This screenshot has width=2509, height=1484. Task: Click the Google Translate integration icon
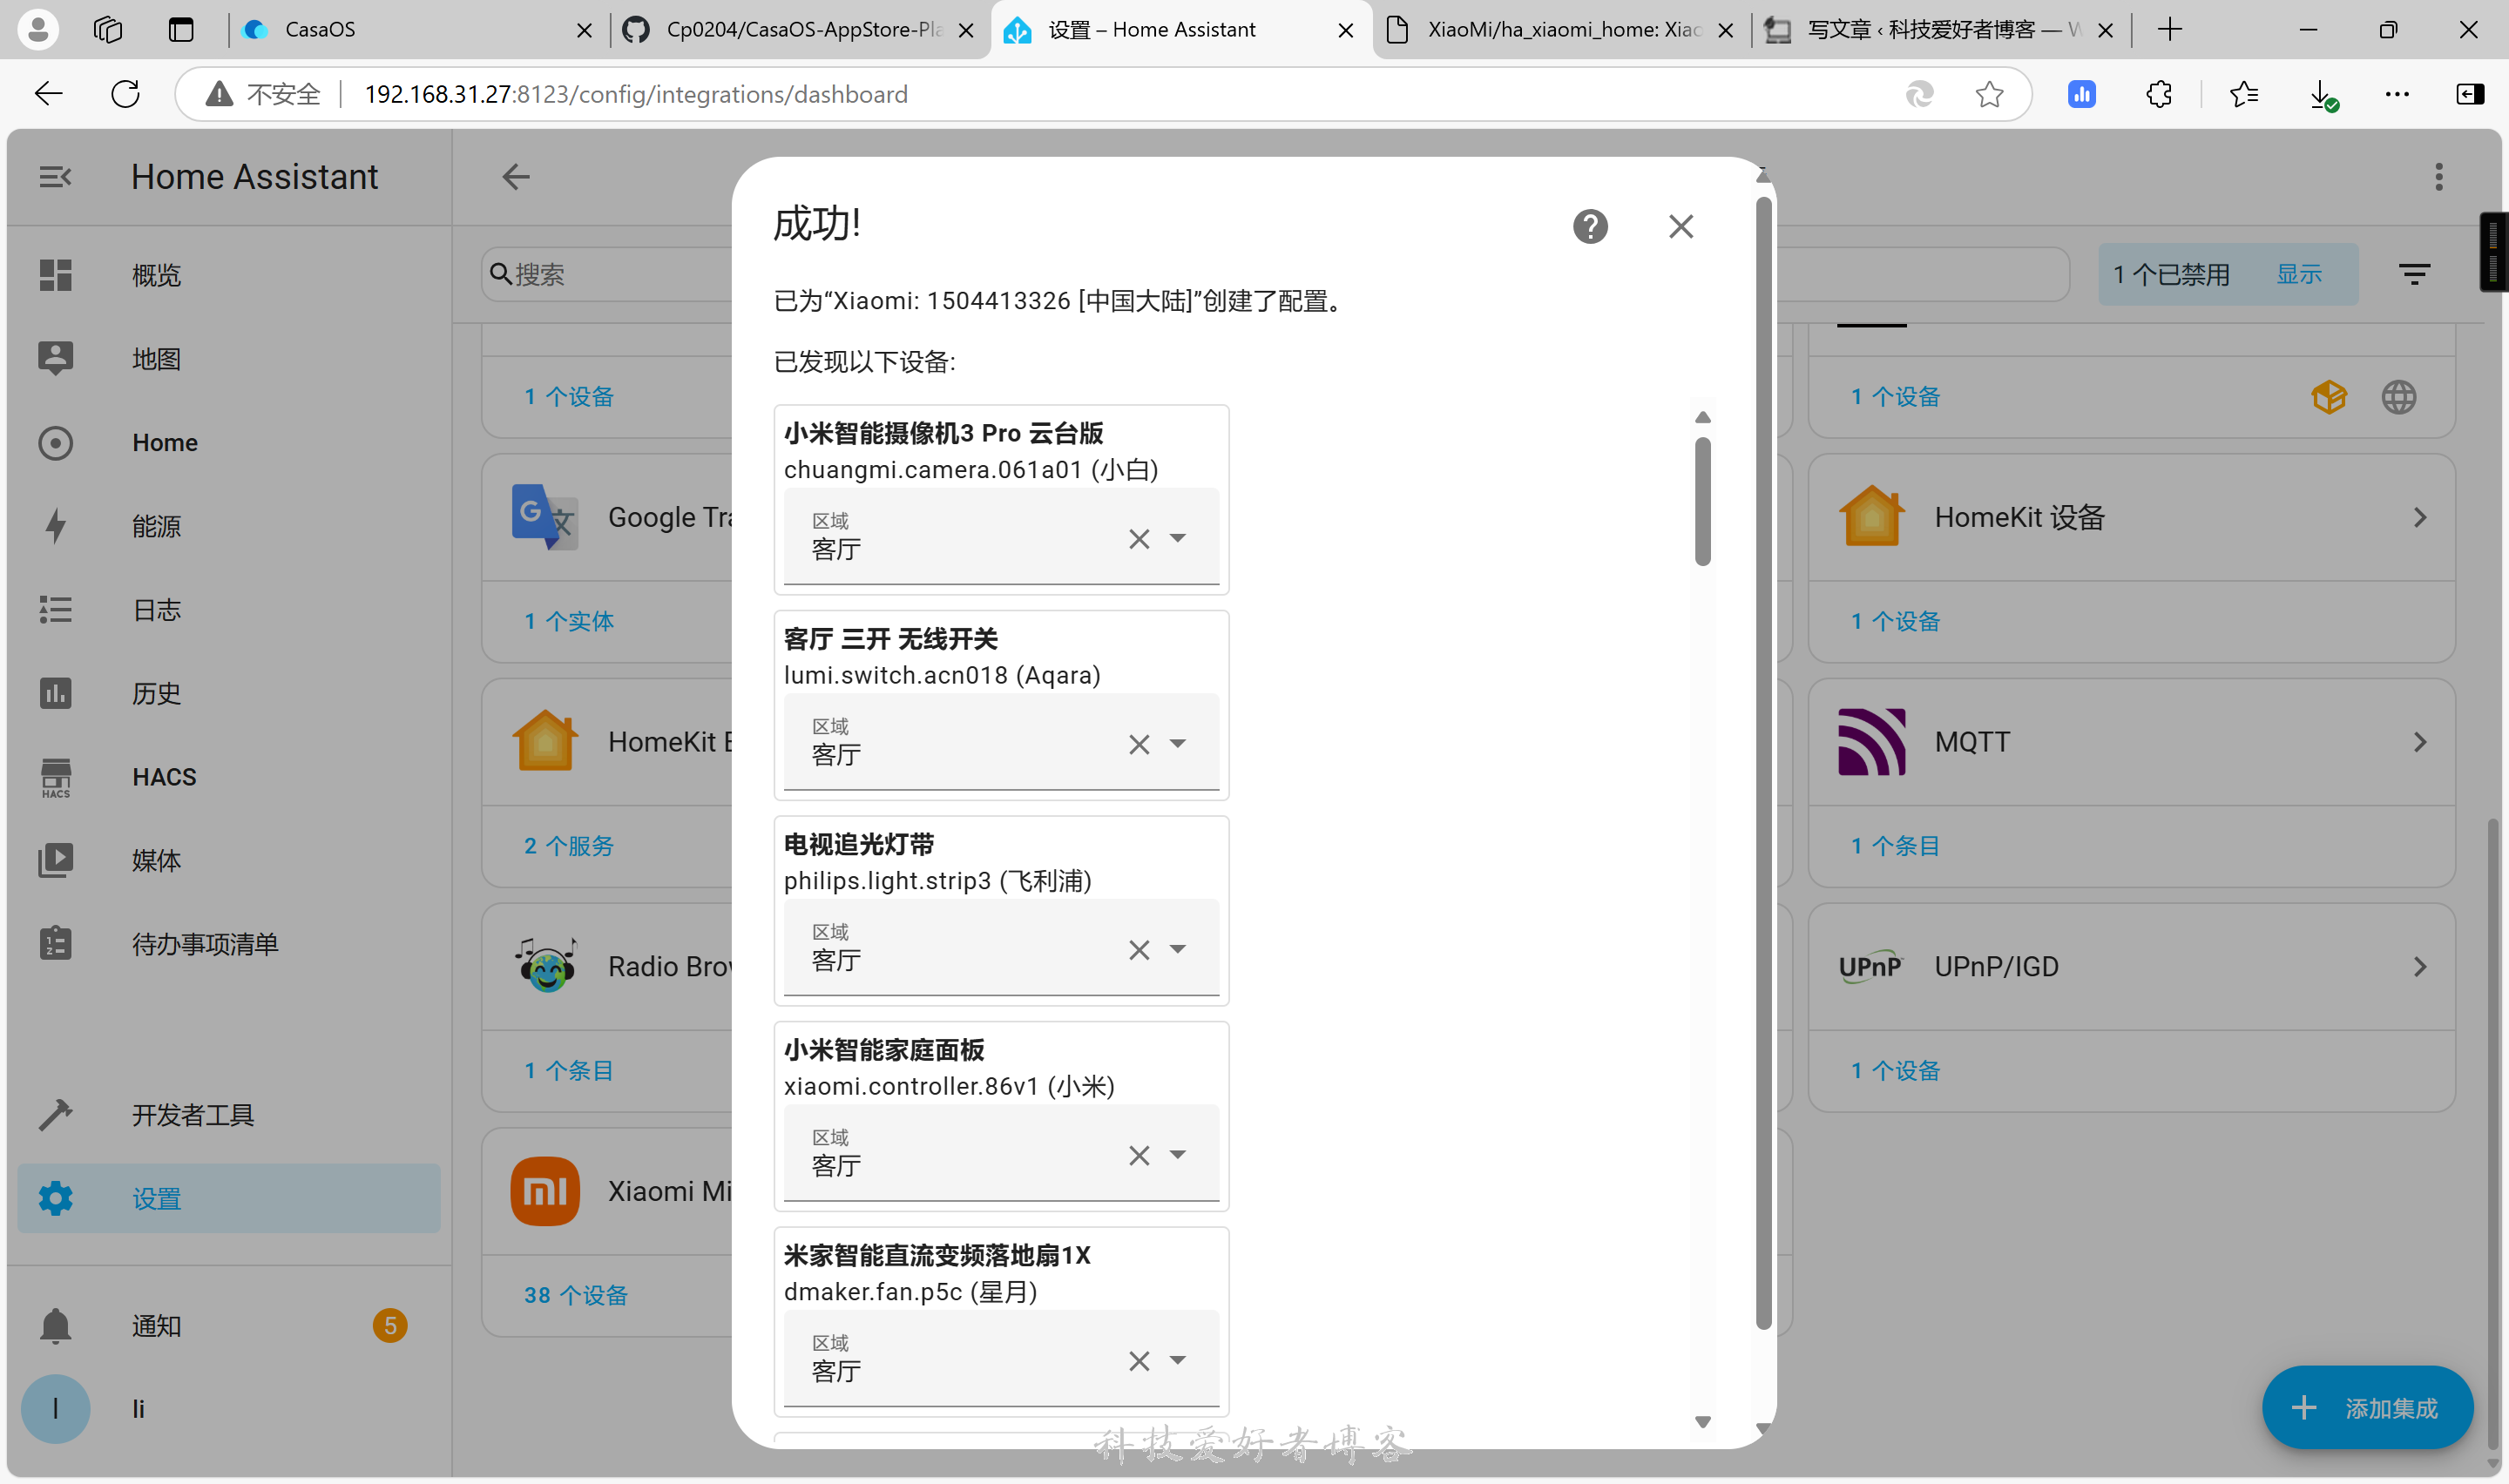(545, 517)
